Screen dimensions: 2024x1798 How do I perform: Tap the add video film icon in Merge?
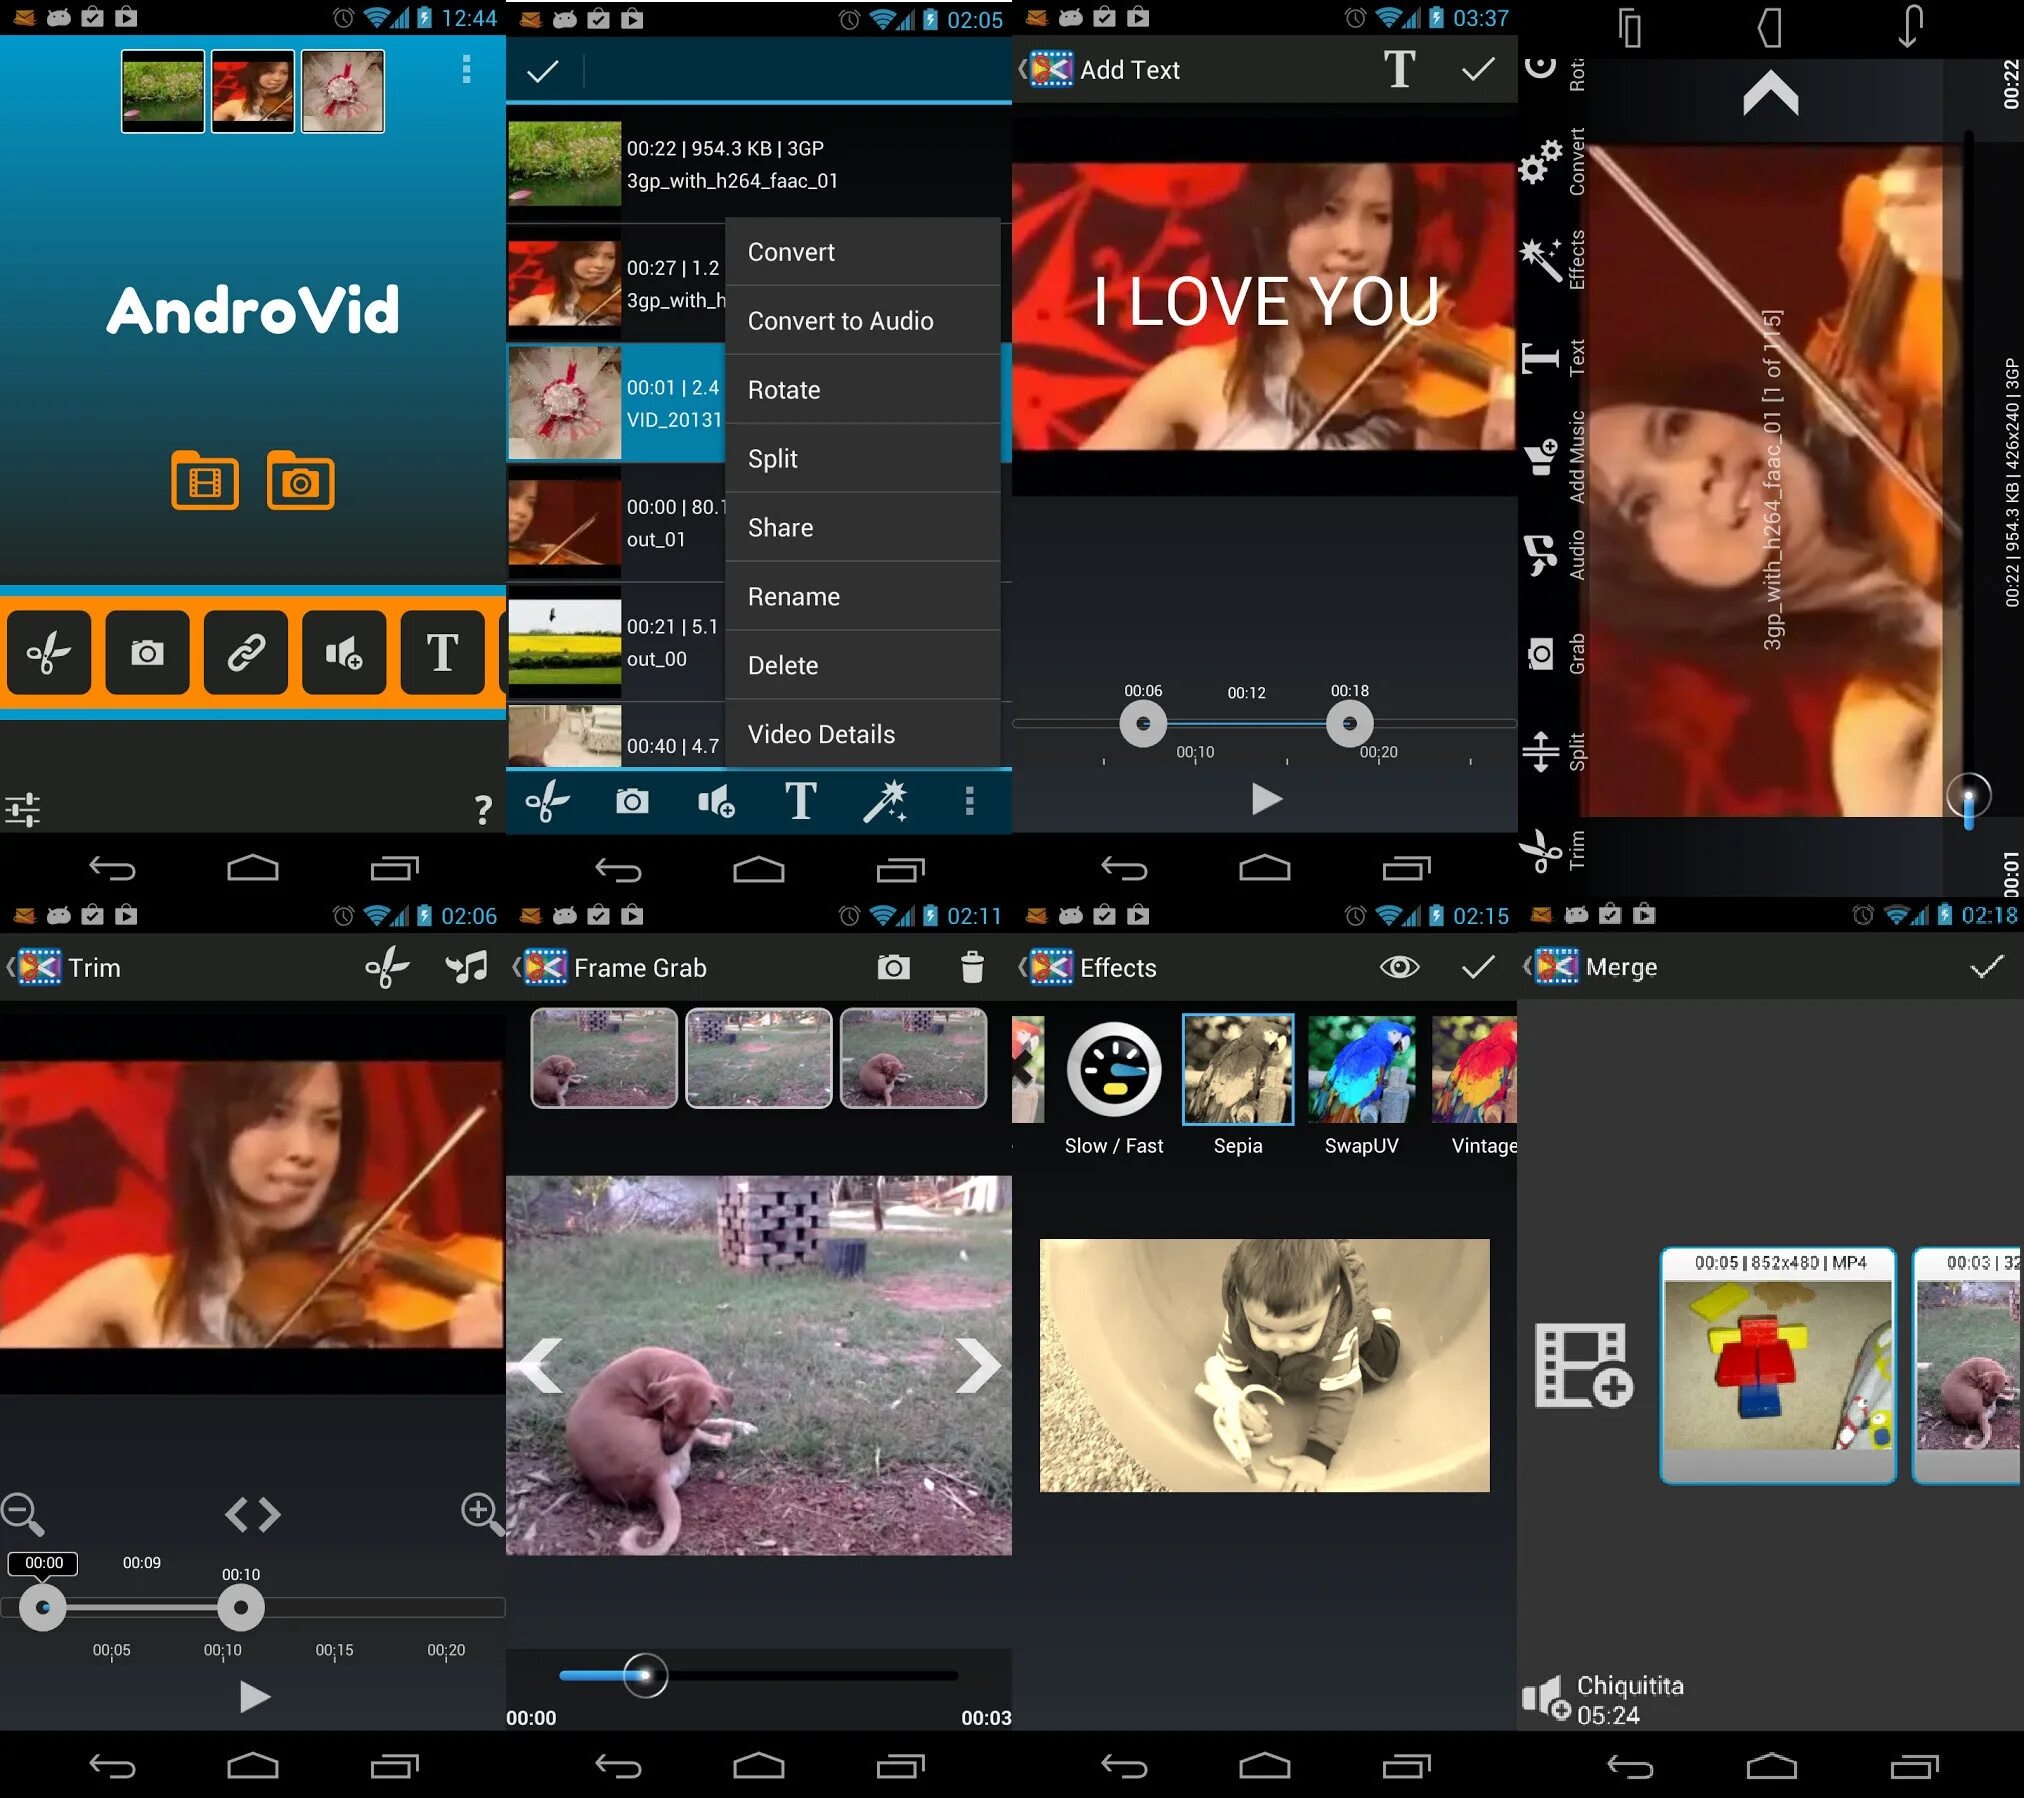pyautogui.click(x=1583, y=1365)
